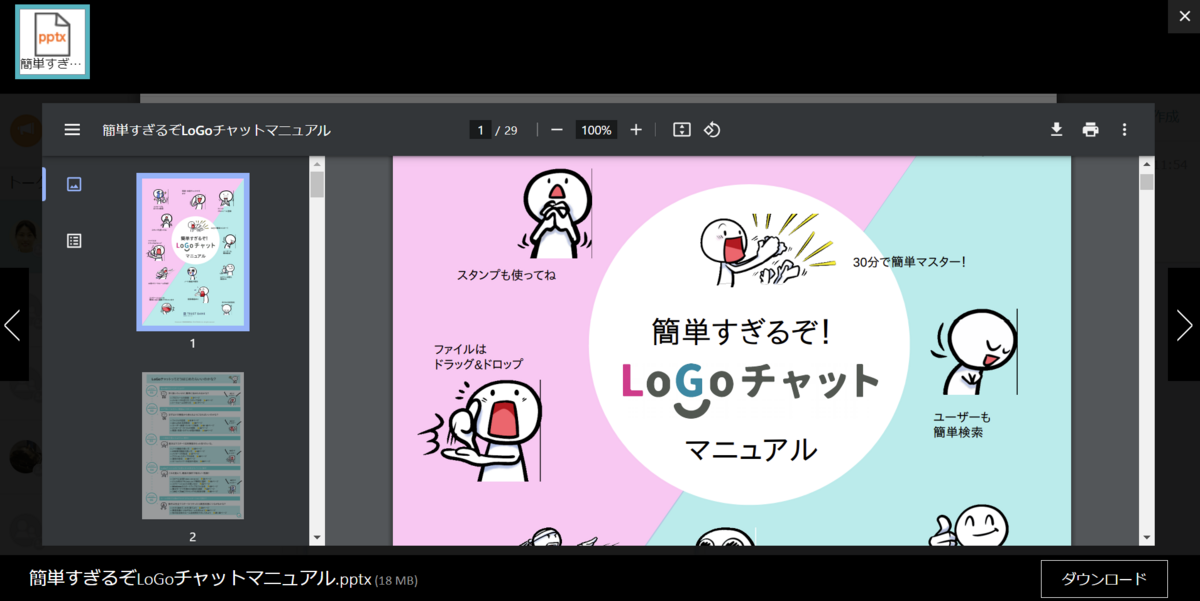Open the more actions three-dot menu
Image resolution: width=1200 pixels, height=601 pixels.
(x=1124, y=130)
